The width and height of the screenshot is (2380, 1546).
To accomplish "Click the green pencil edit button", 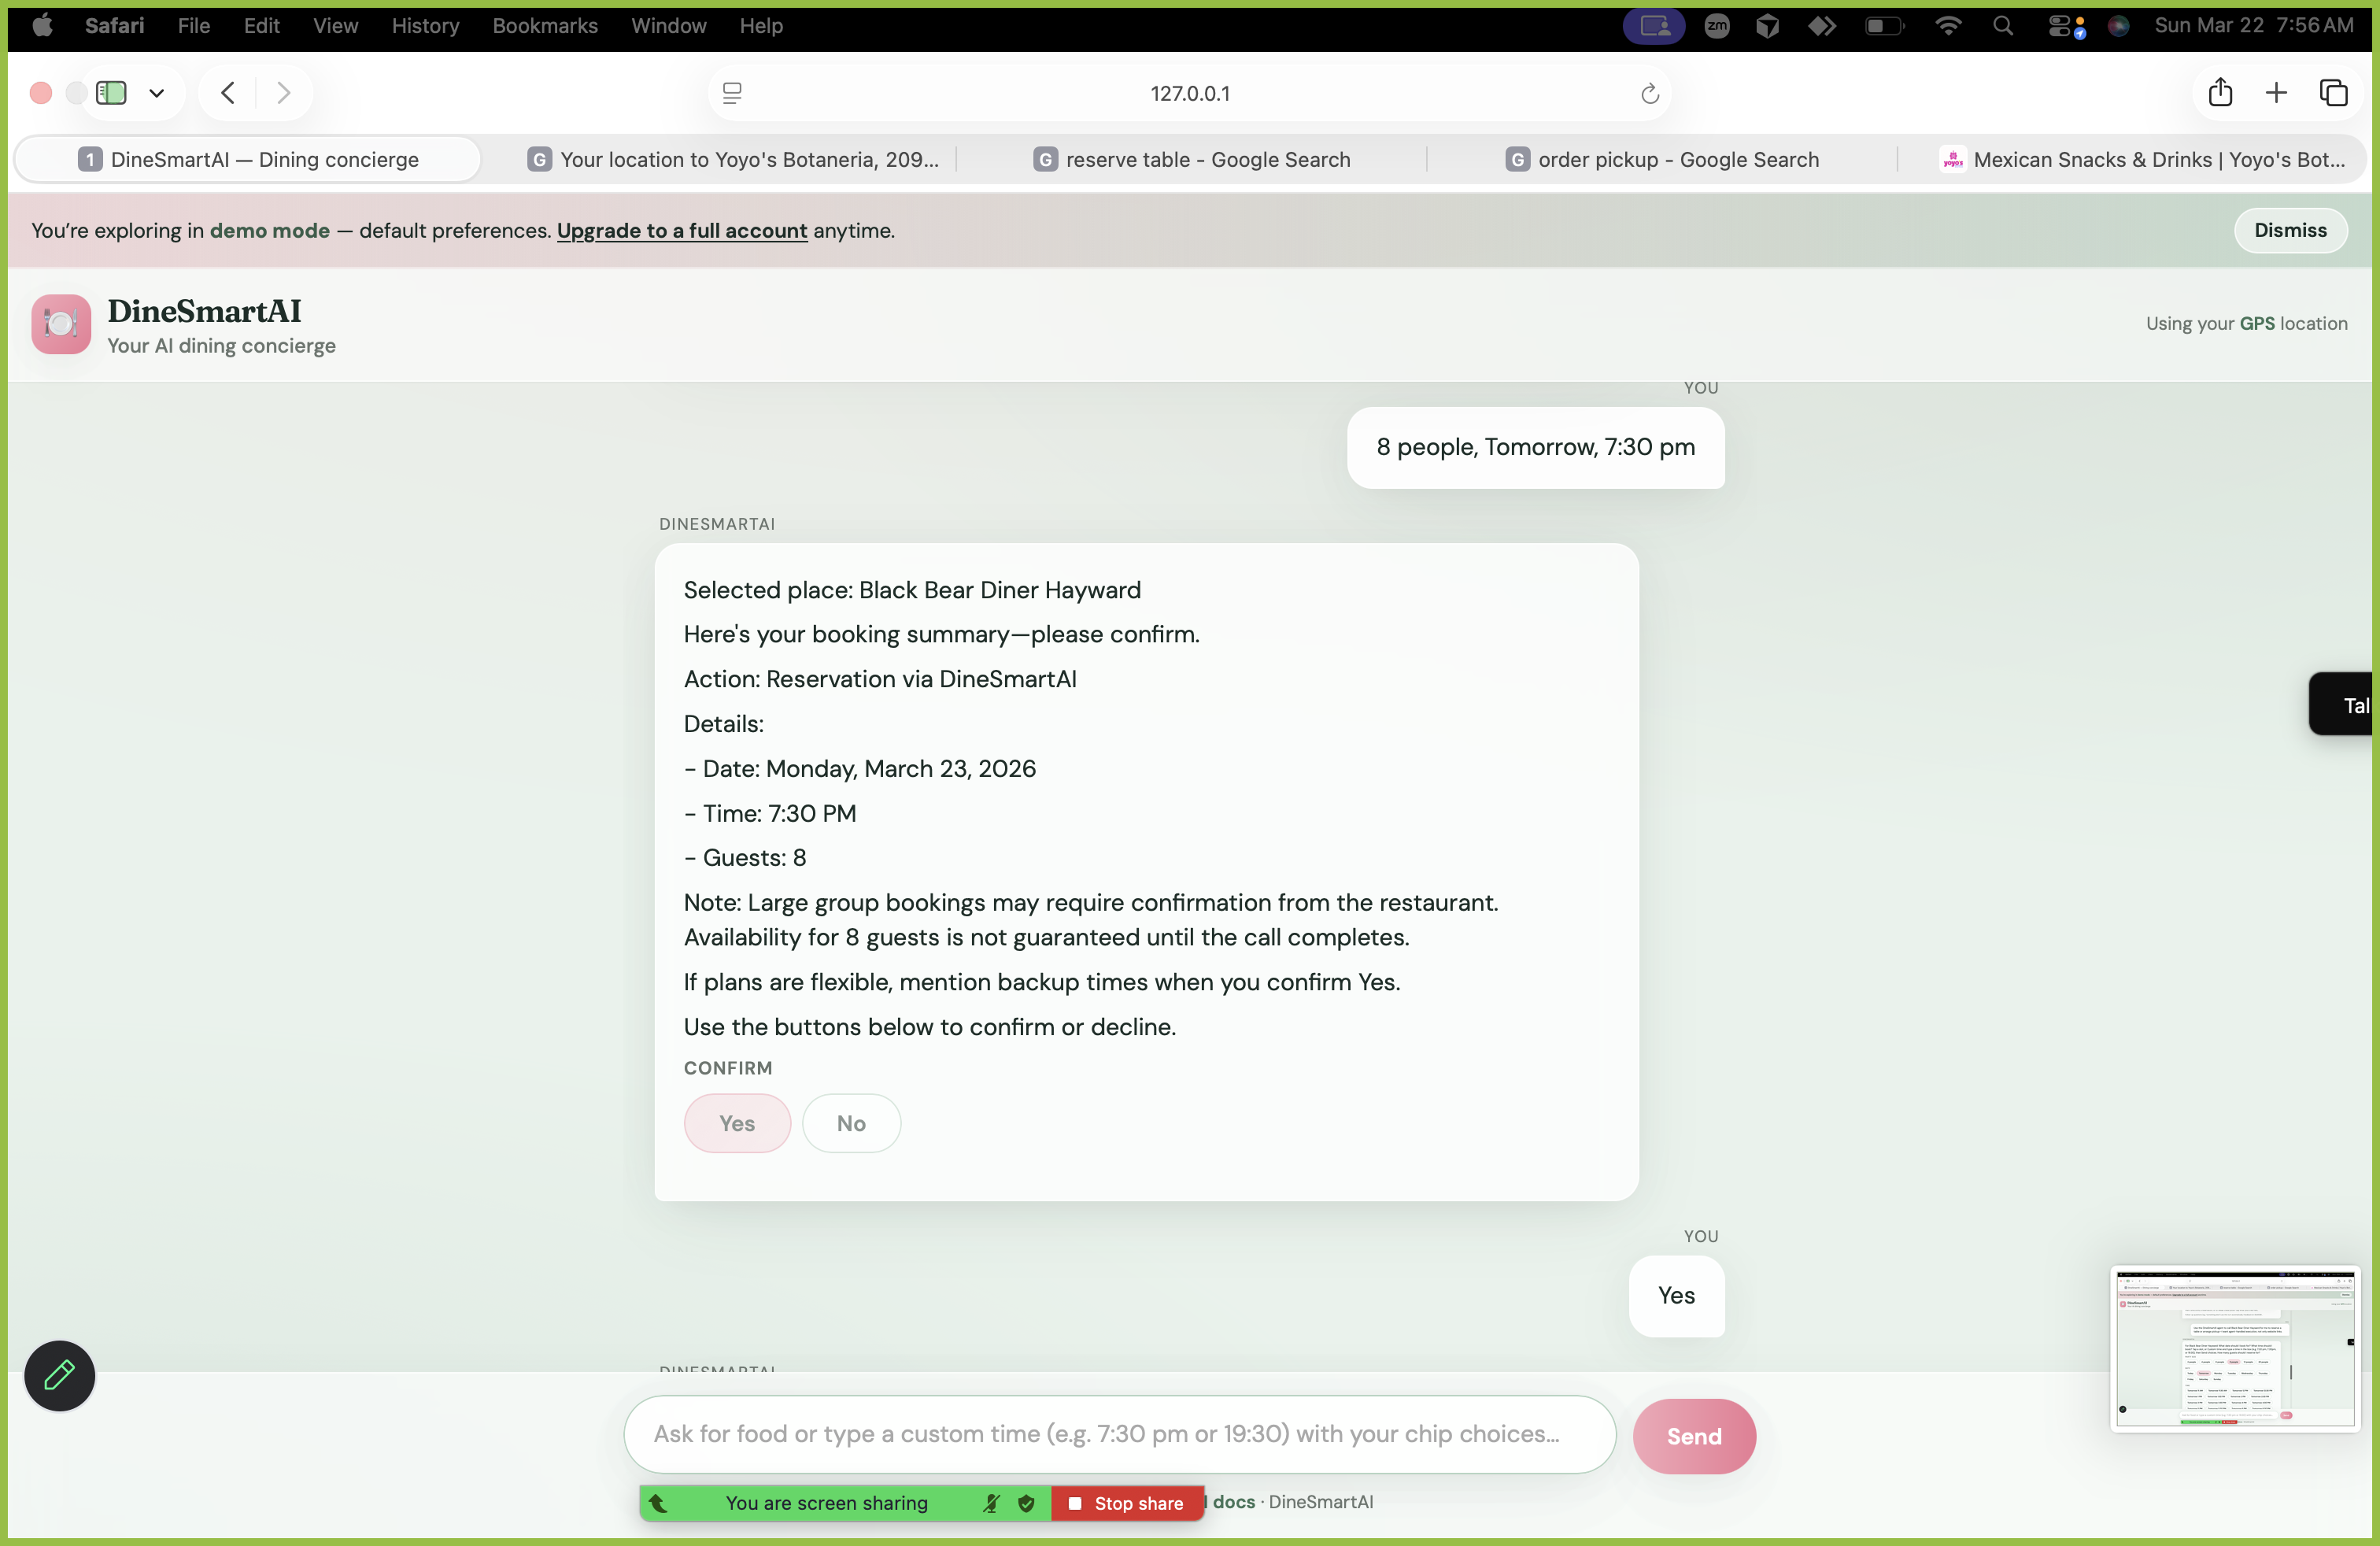I will 59,1375.
